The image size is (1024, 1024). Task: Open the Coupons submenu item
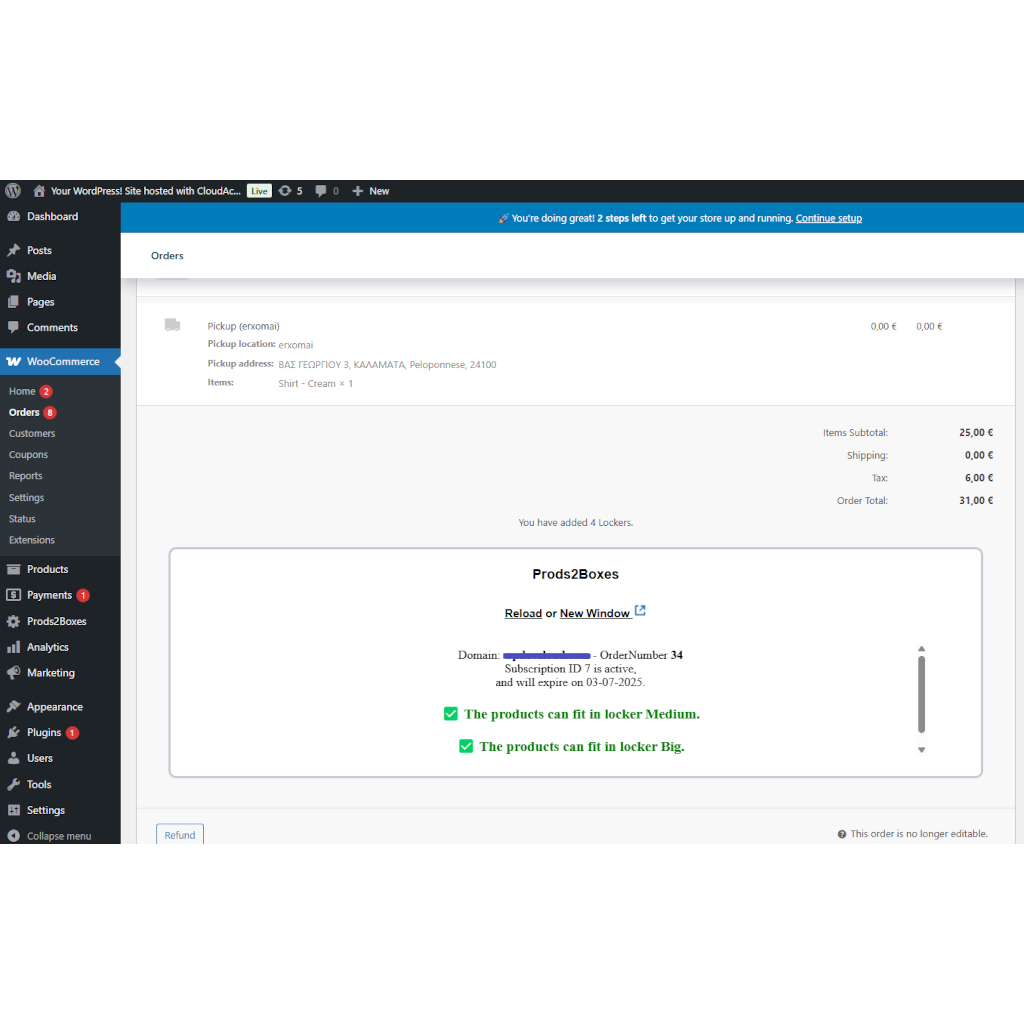tap(28, 455)
